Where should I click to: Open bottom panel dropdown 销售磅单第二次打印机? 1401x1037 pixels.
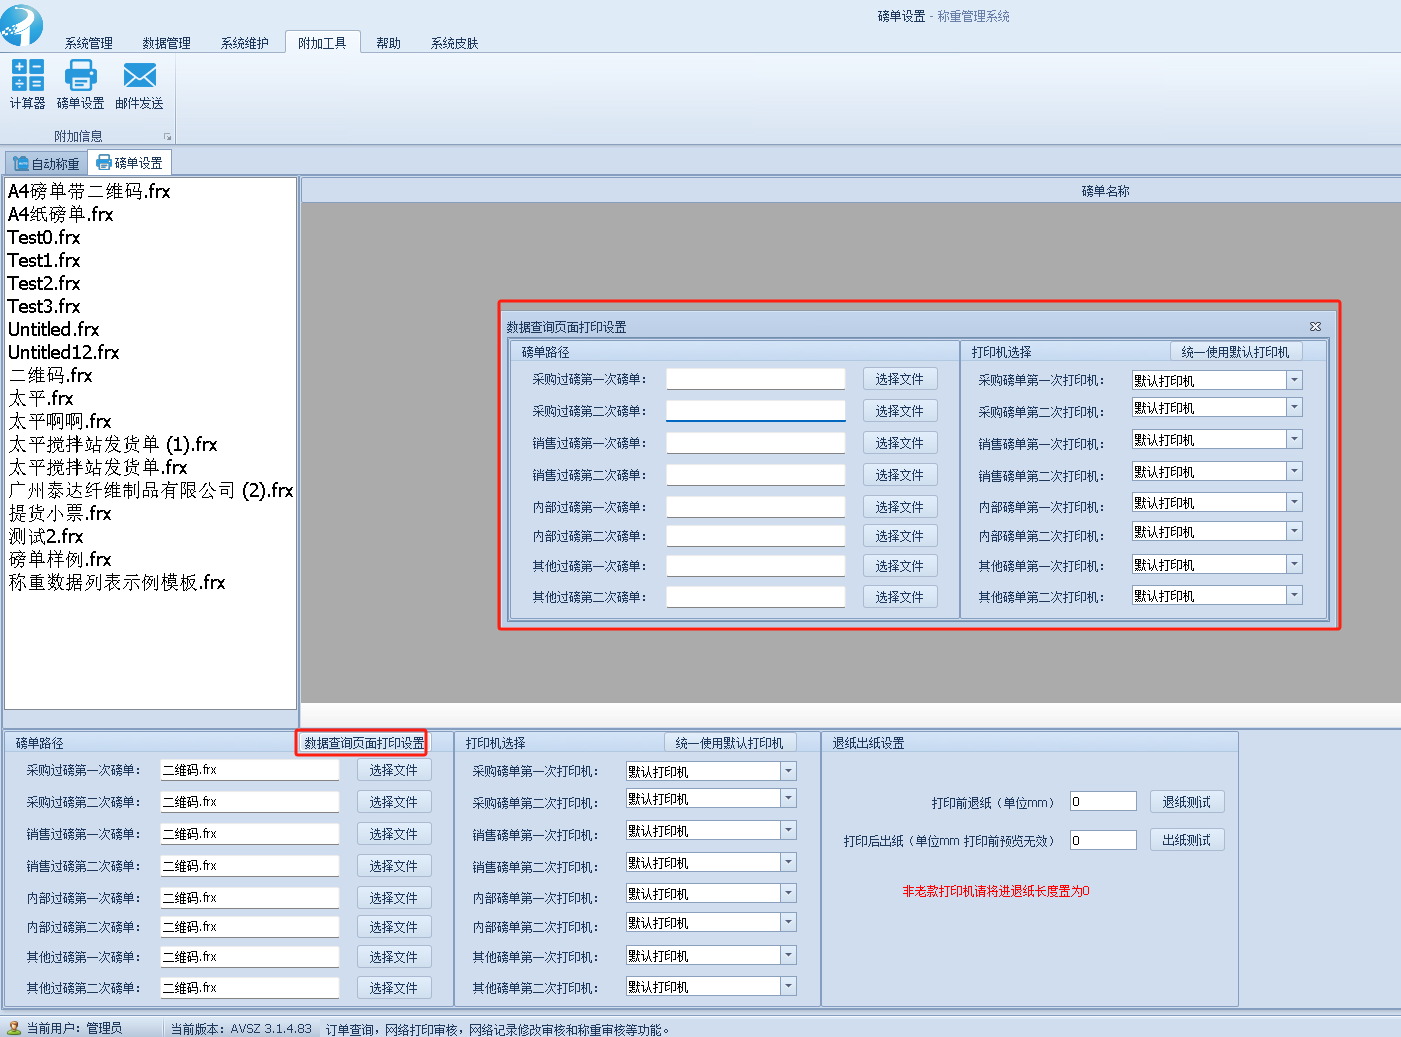(788, 862)
